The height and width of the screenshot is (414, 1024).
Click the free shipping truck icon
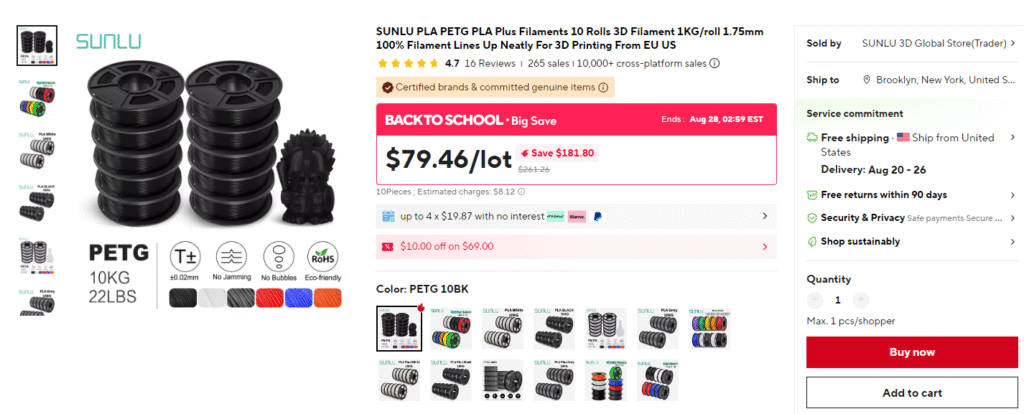click(812, 138)
